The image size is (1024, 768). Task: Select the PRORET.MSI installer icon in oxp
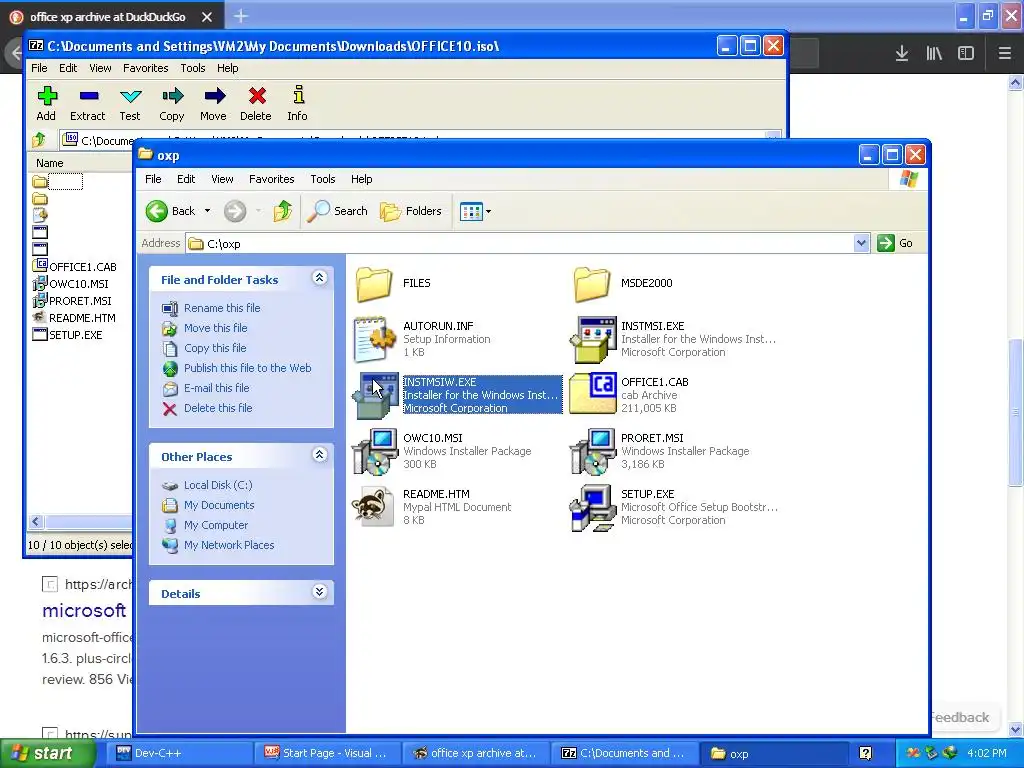tap(593, 451)
